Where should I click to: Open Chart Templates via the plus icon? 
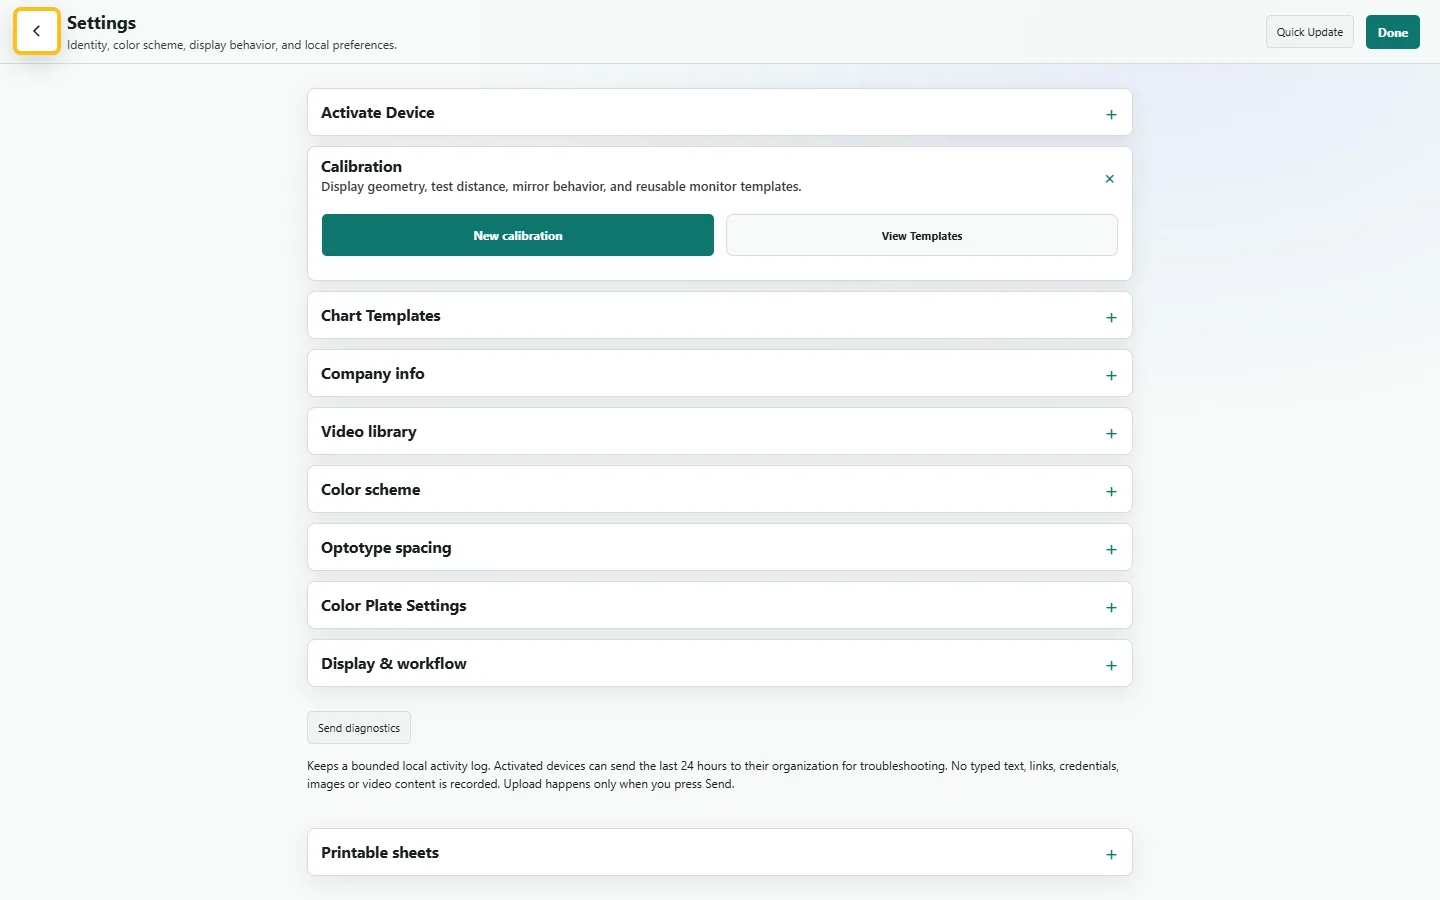1111,317
